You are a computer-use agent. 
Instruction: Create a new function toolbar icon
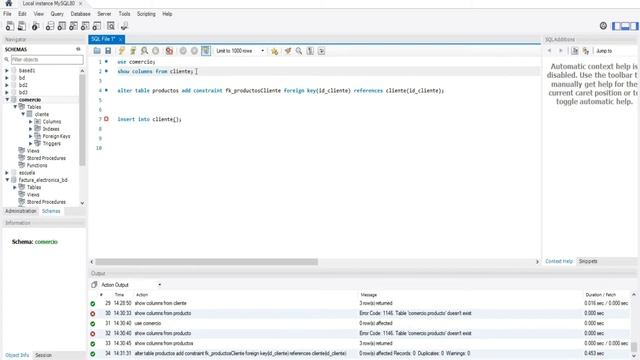pos(97,26)
